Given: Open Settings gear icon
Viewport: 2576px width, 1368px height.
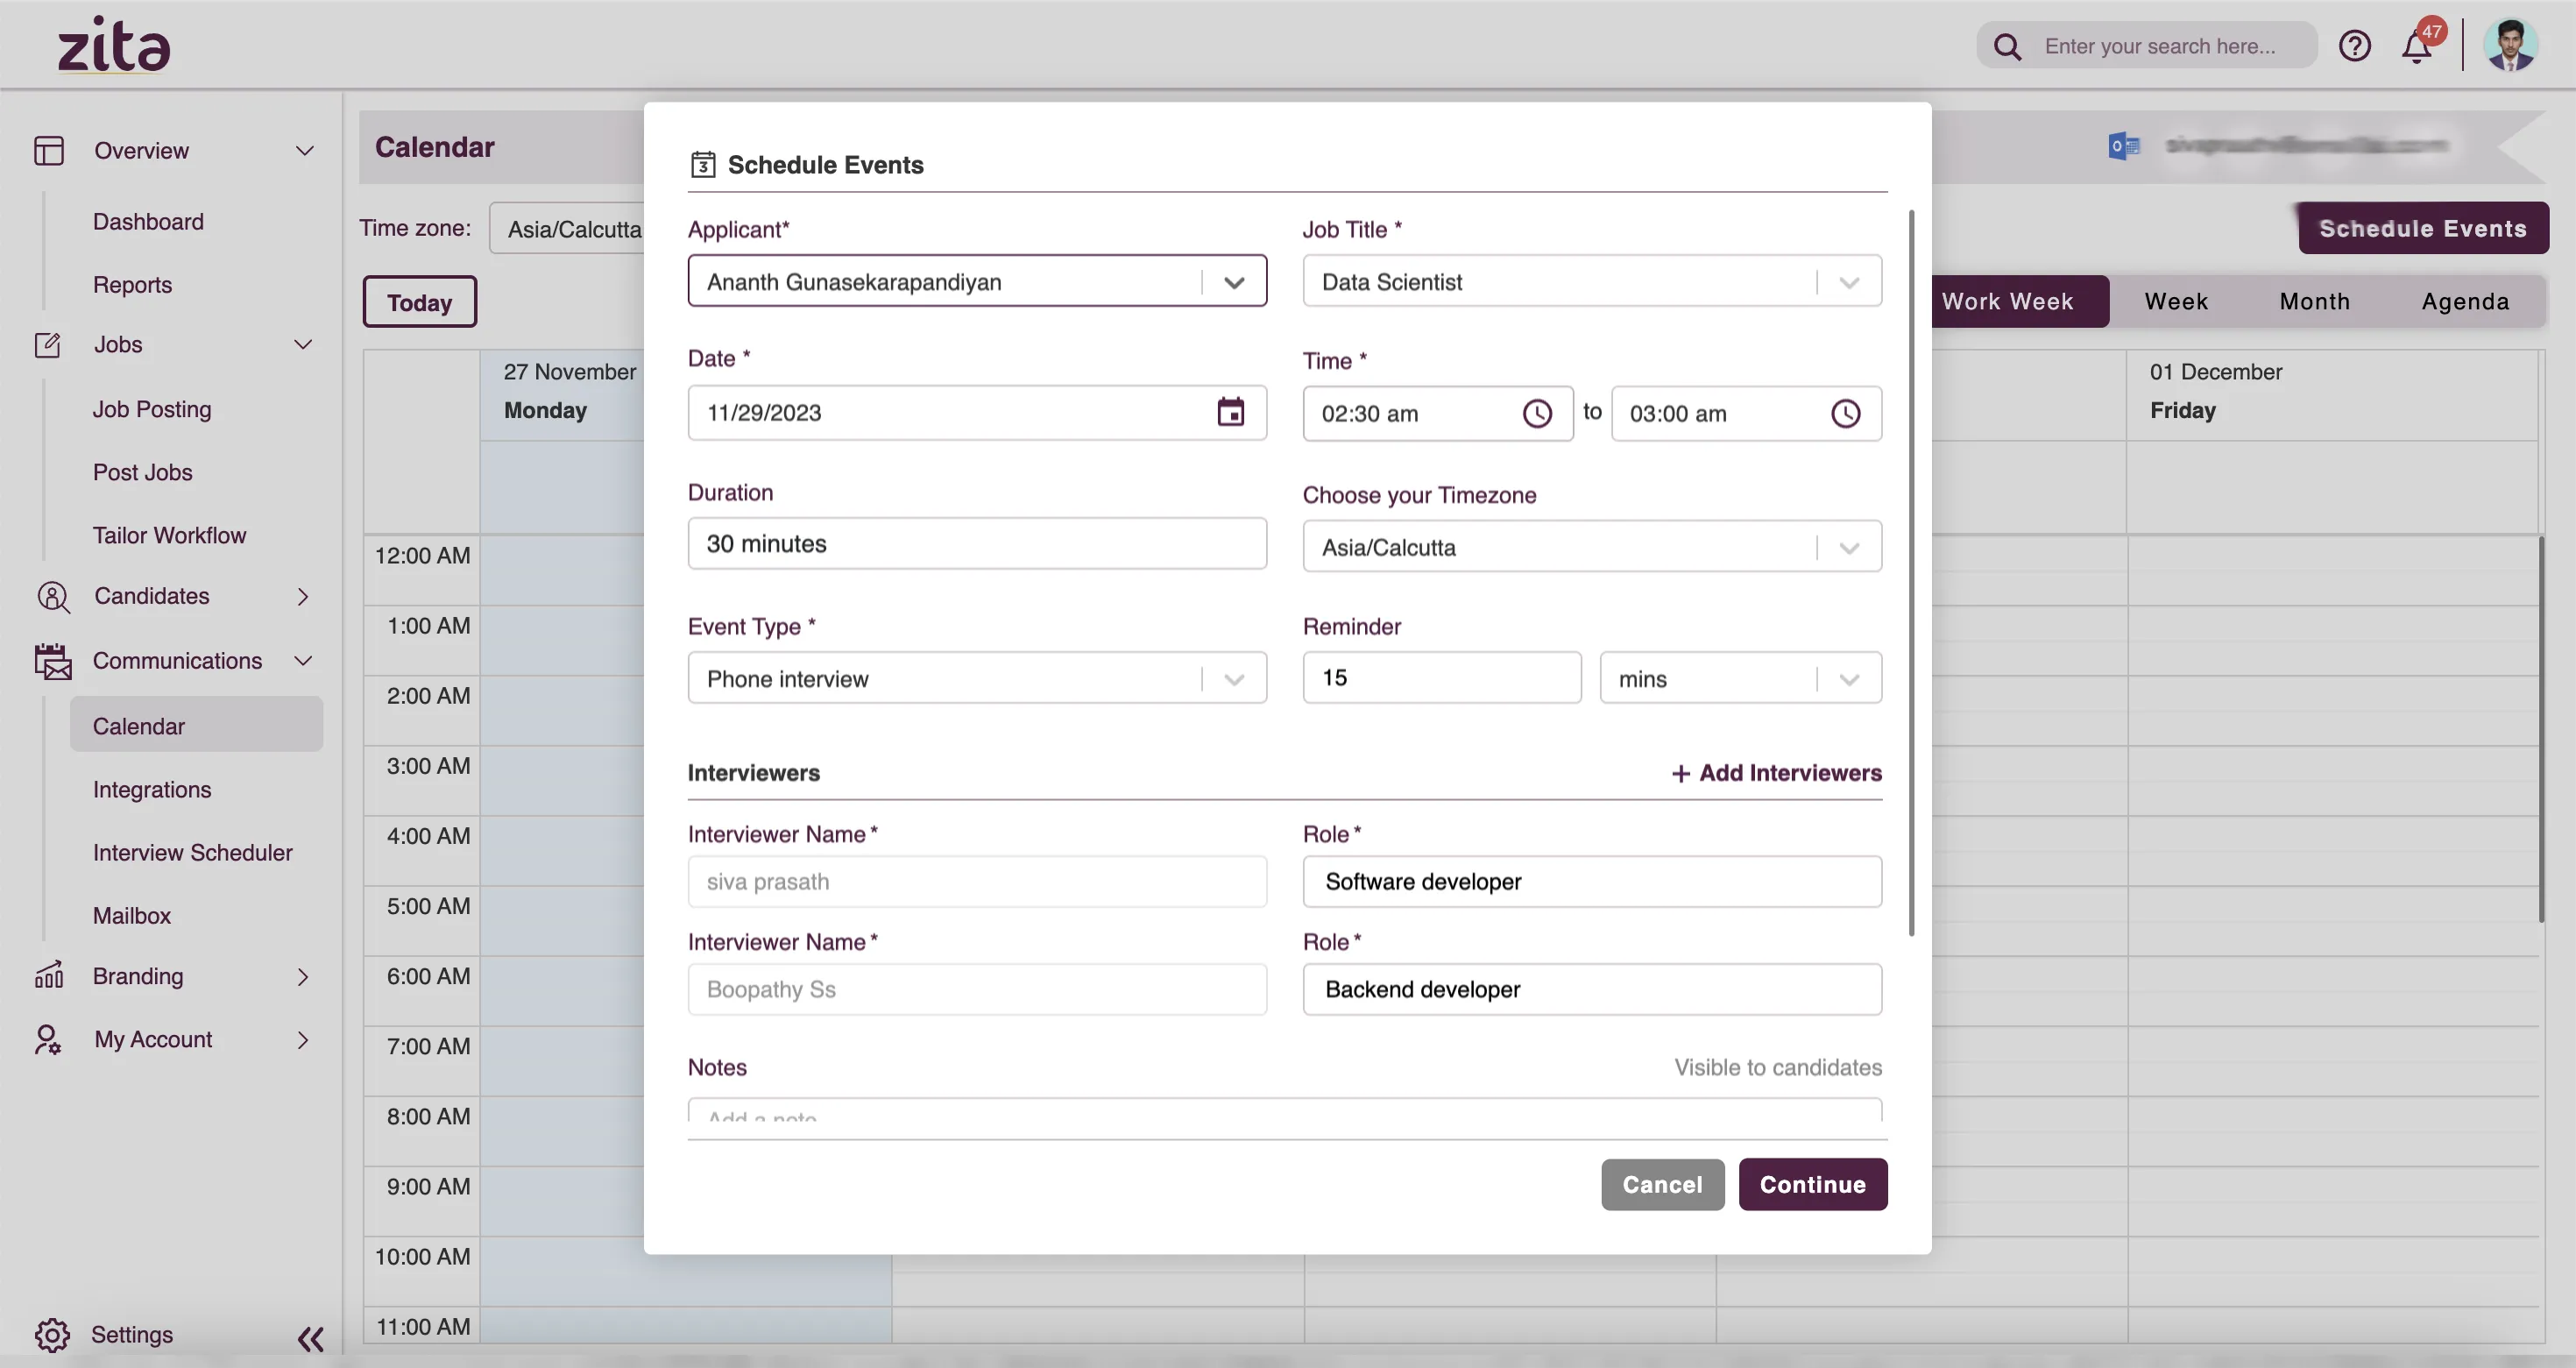Looking at the screenshot, I should click(x=52, y=1335).
